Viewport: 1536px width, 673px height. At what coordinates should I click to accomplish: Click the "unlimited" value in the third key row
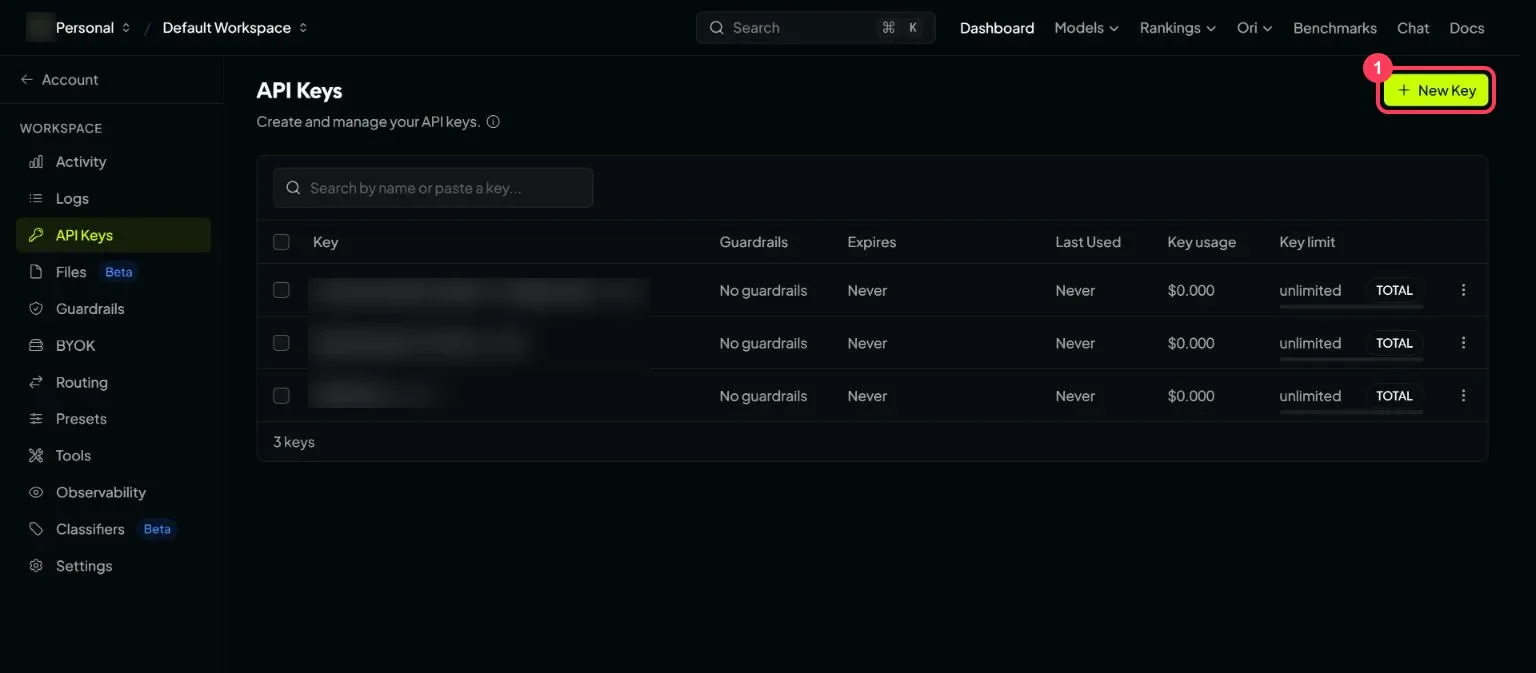tap(1310, 396)
